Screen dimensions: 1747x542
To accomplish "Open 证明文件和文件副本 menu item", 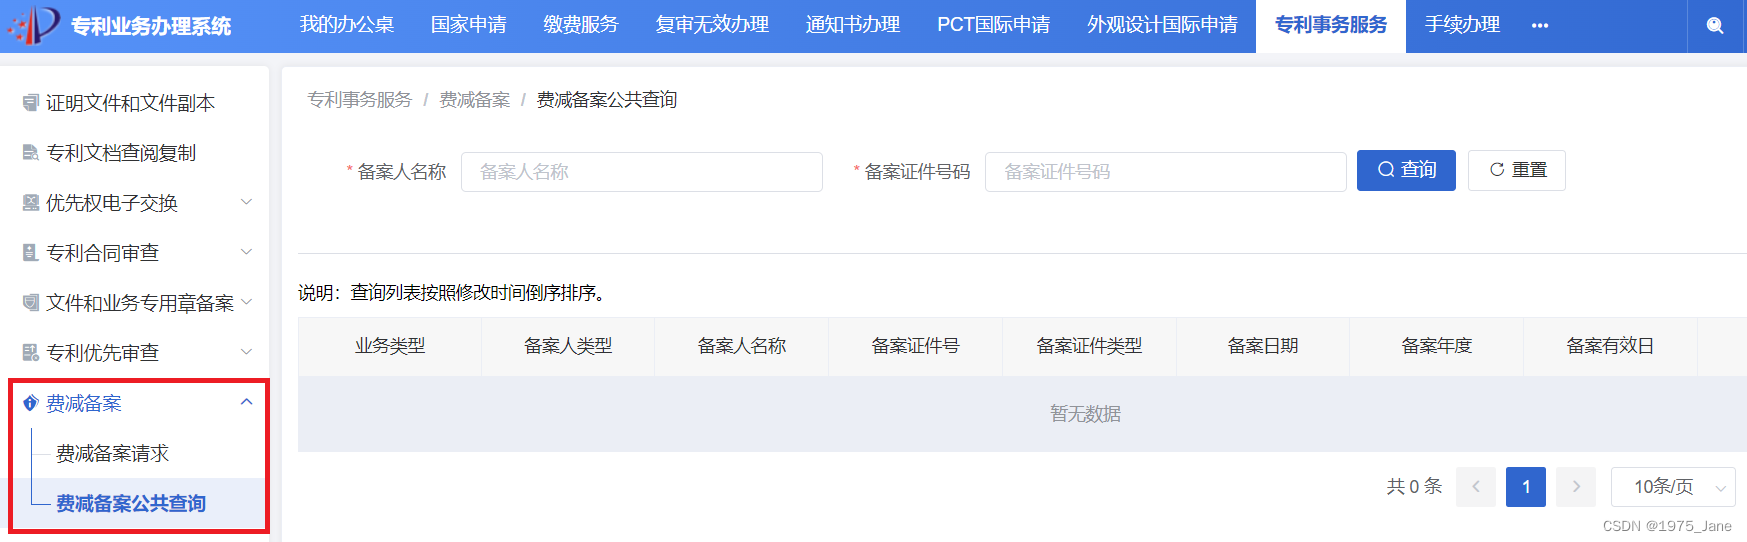I will tap(131, 103).
